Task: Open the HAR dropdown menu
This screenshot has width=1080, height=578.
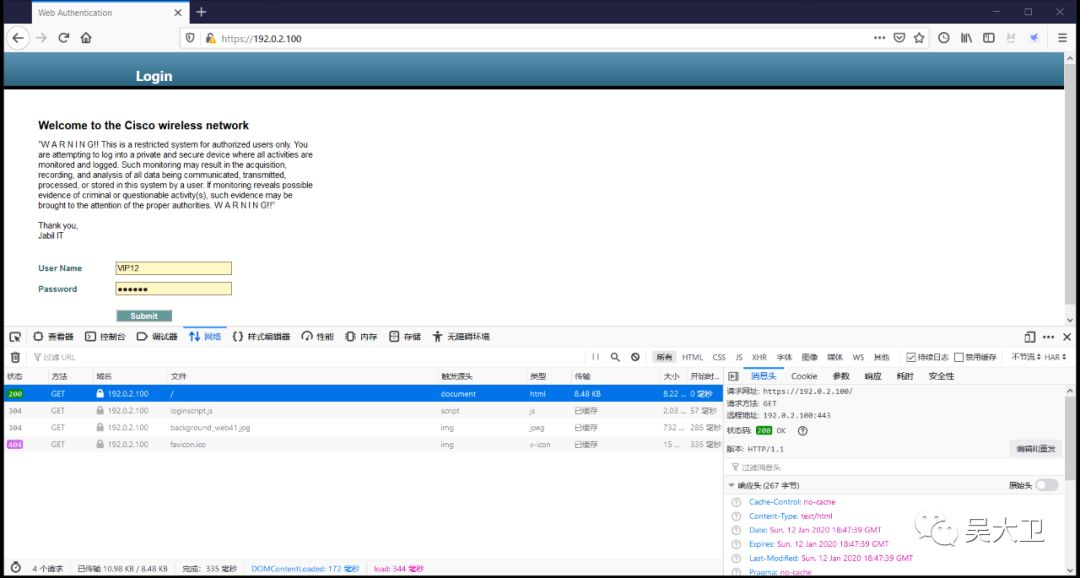Action: click(x=1055, y=357)
